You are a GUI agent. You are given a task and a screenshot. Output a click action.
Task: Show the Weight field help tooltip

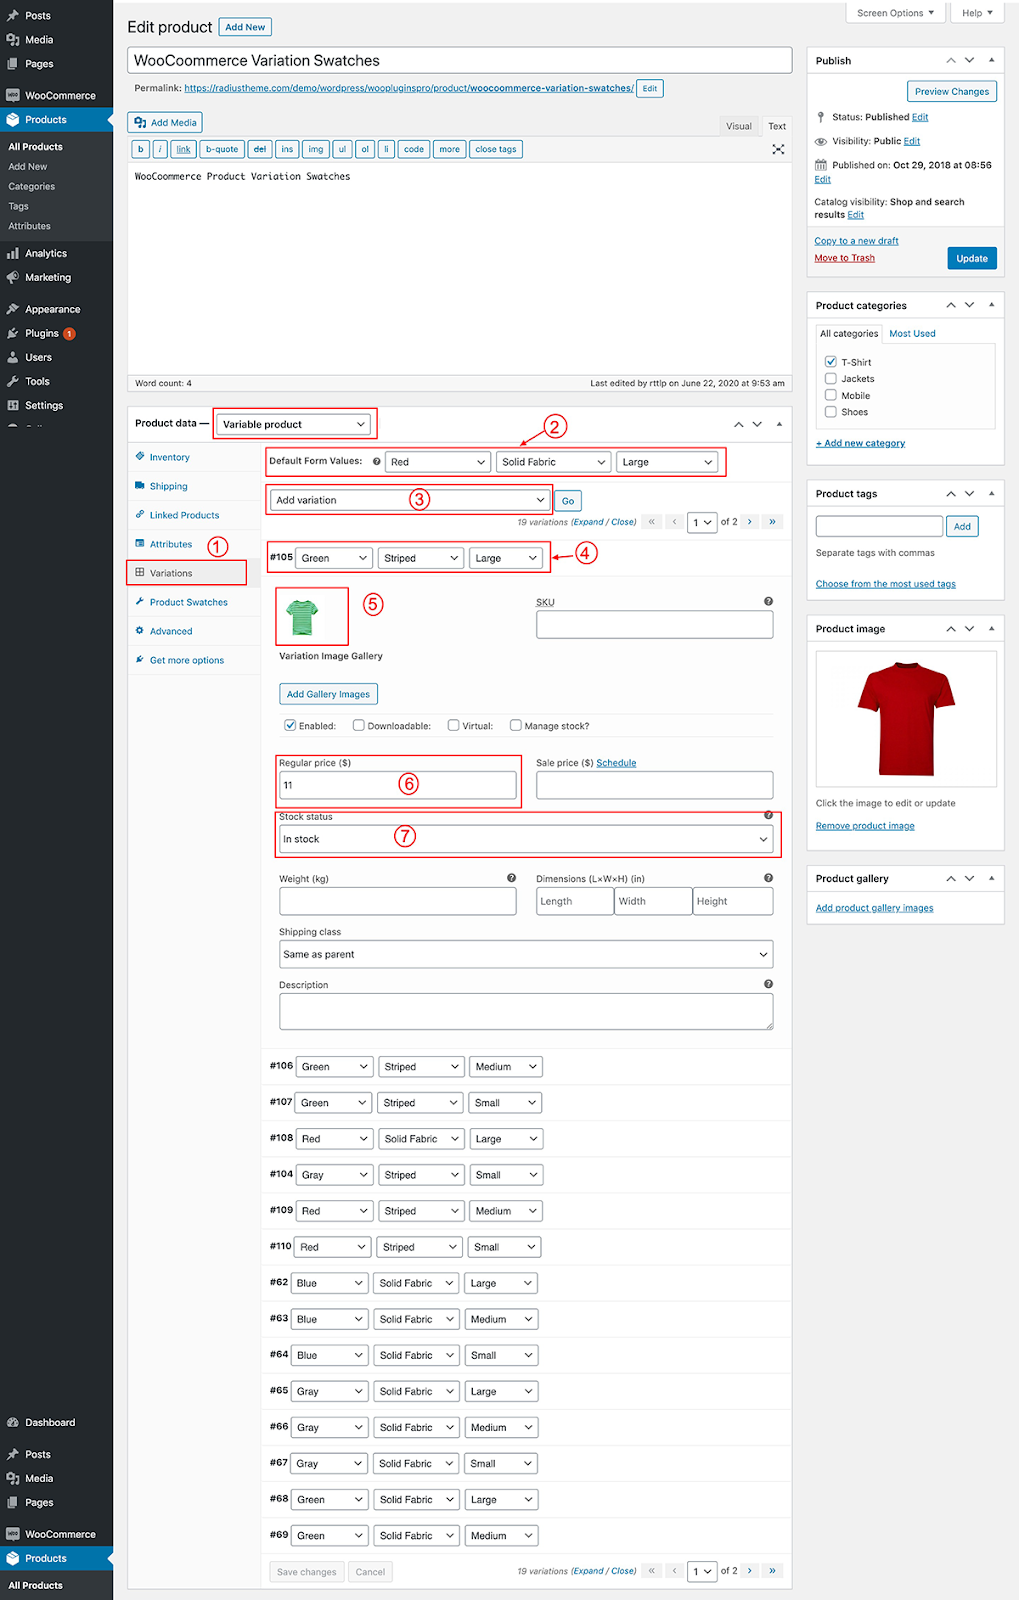[x=511, y=878]
